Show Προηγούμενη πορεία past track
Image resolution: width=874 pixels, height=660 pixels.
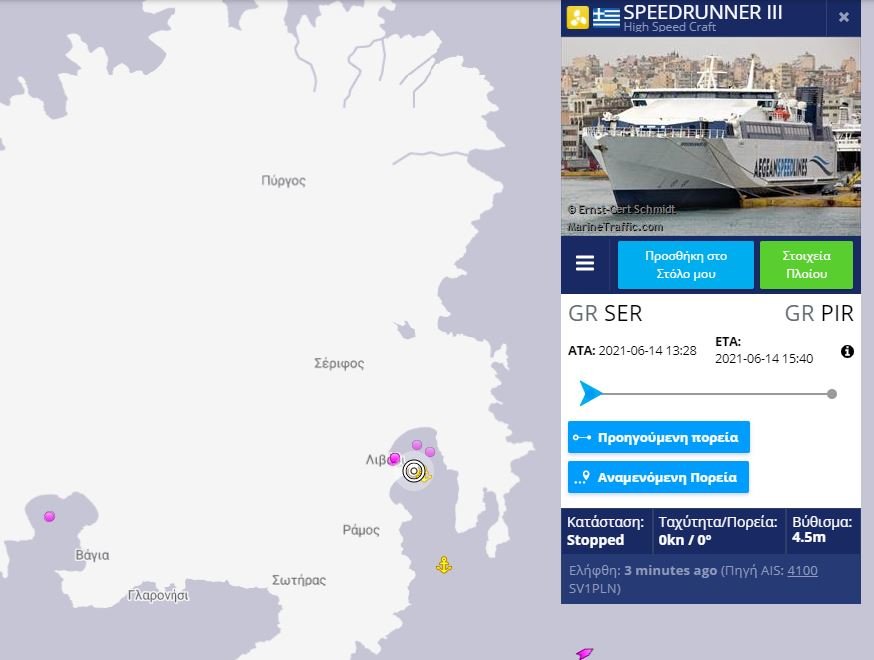pos(658,437)
